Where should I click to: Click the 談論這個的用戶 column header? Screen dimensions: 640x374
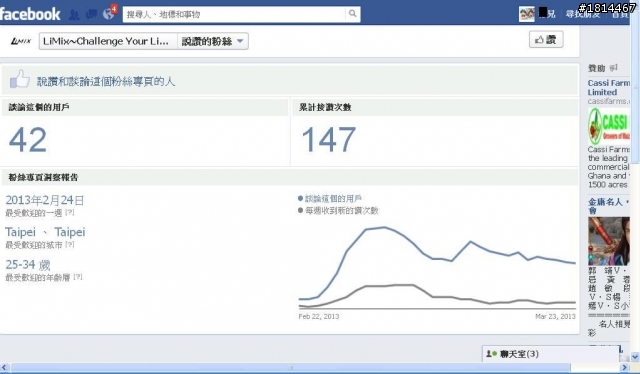click(39, 107)
